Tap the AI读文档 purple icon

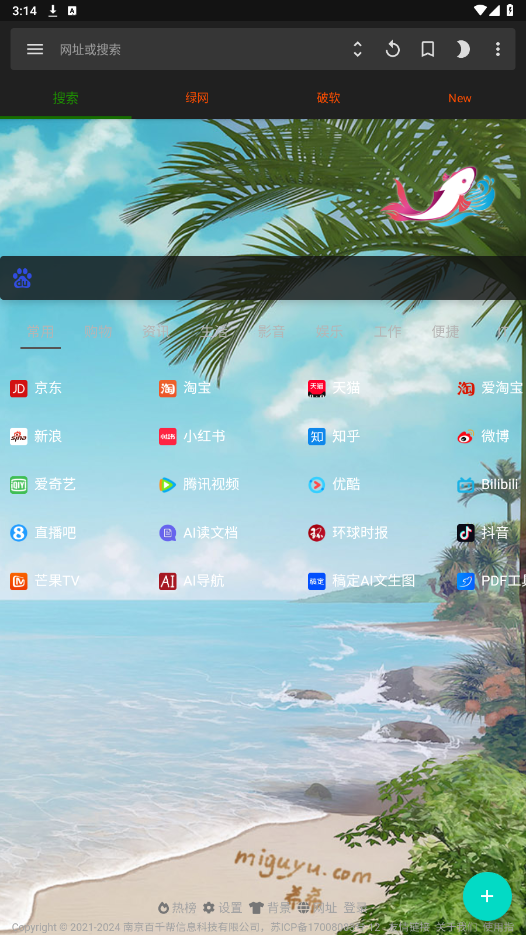tap(168, 532)
